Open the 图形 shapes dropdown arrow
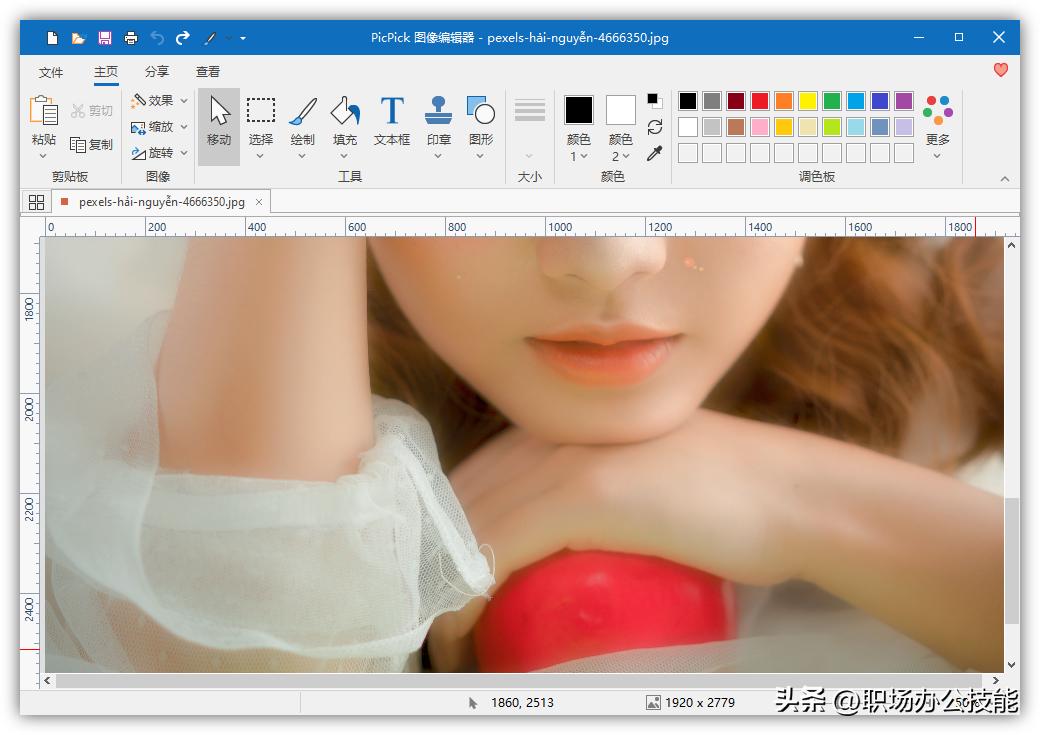1040x735 pixels. (x=480, y=156)
